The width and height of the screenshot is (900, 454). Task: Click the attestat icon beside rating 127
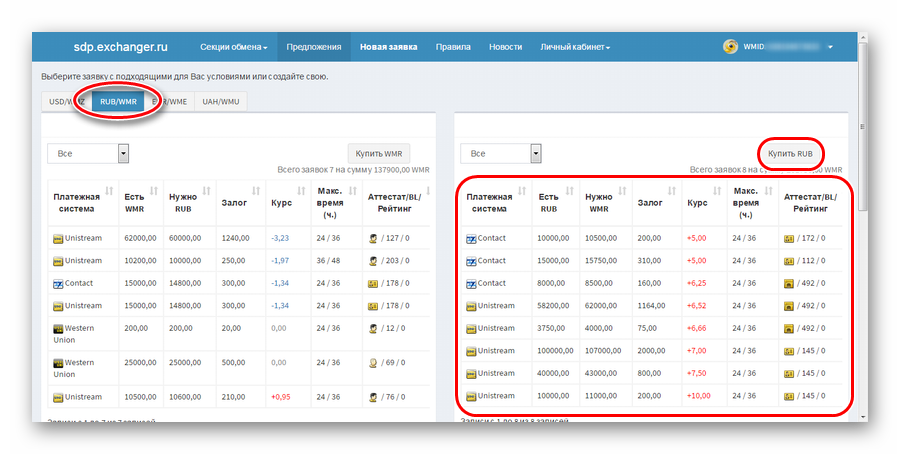(x=373, y=238)
